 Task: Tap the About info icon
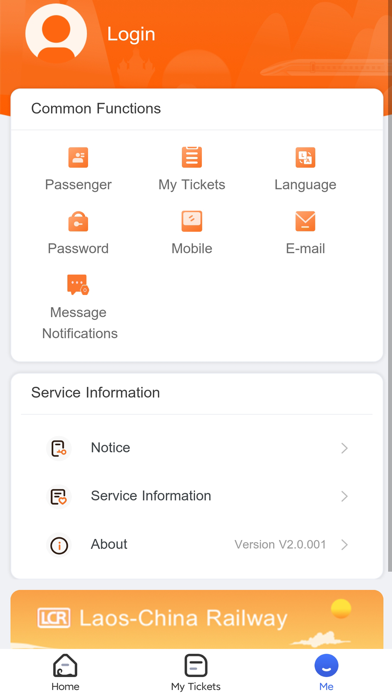[59, 545]
